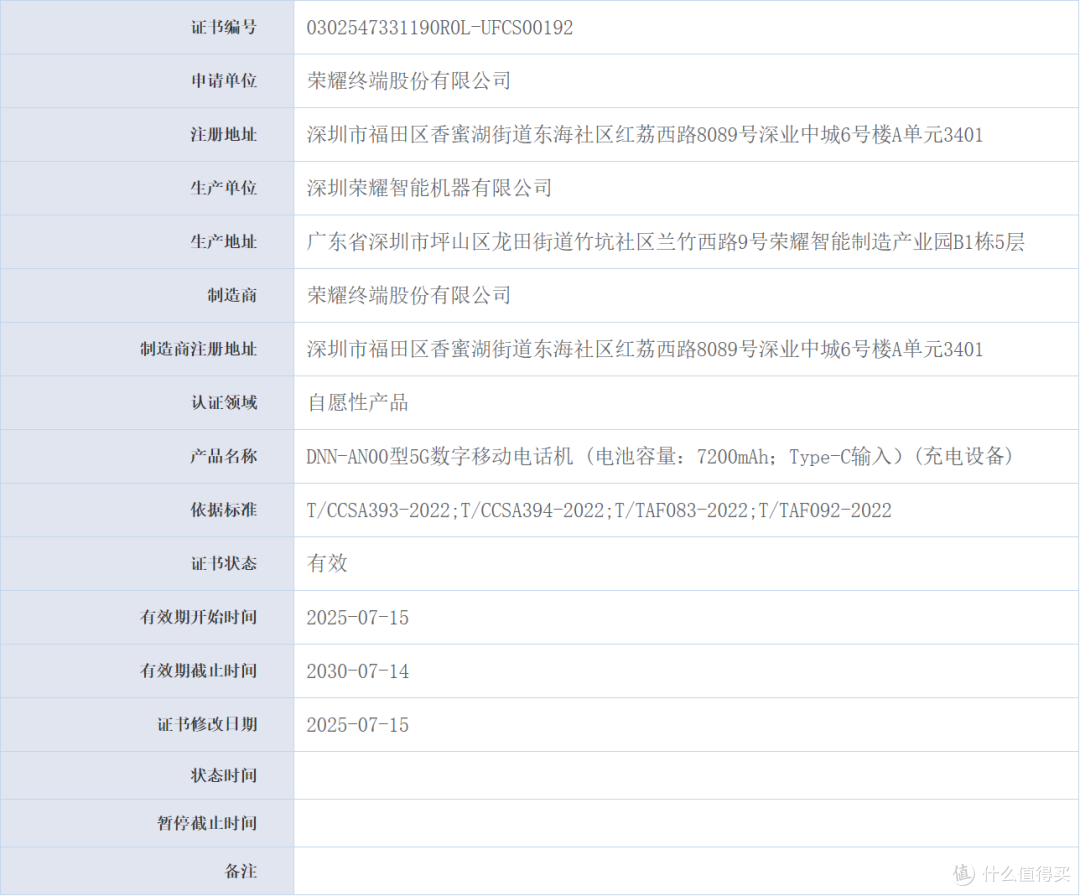This screenshot has width=1080, height=896.
Task: Click the 有效期开始时间 label cell
Action: (147, 617)
